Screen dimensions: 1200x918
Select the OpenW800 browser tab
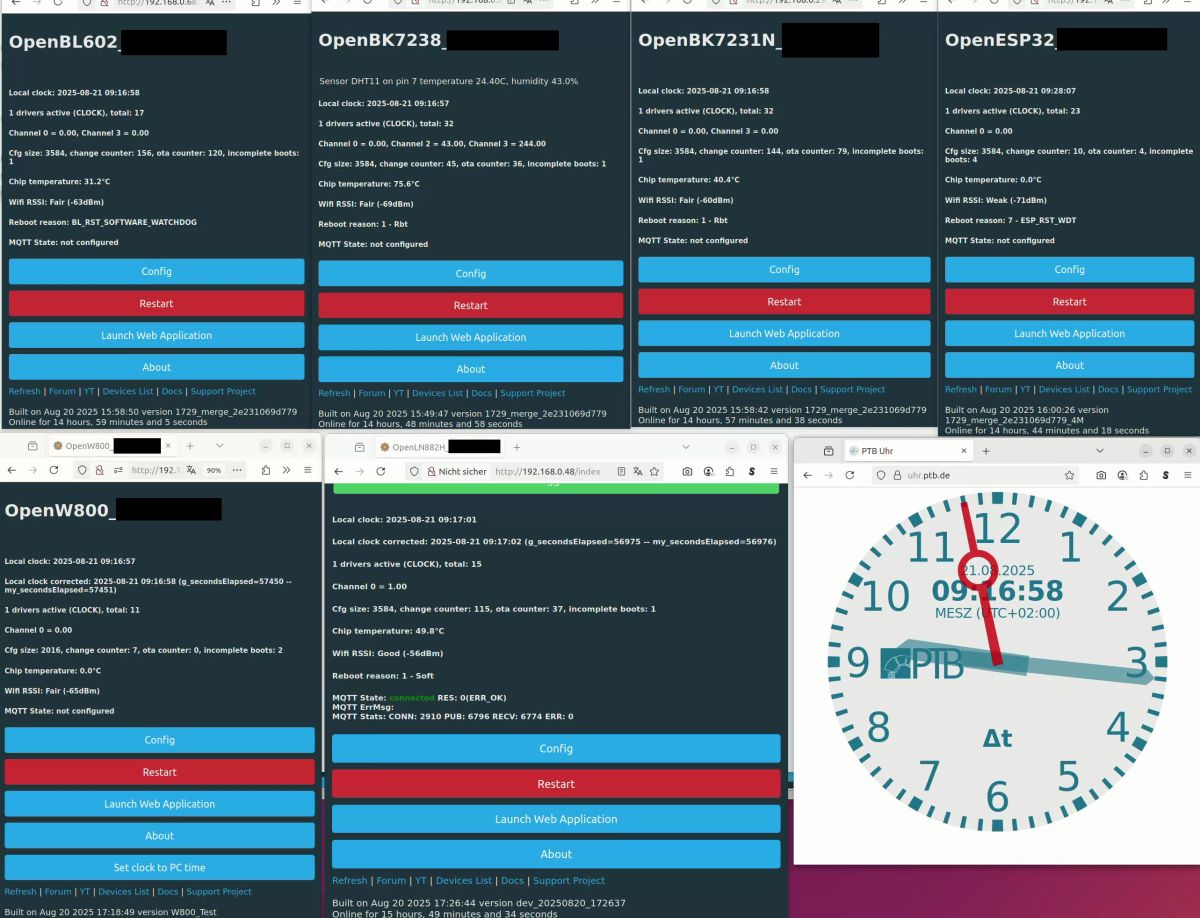(112, 445)
